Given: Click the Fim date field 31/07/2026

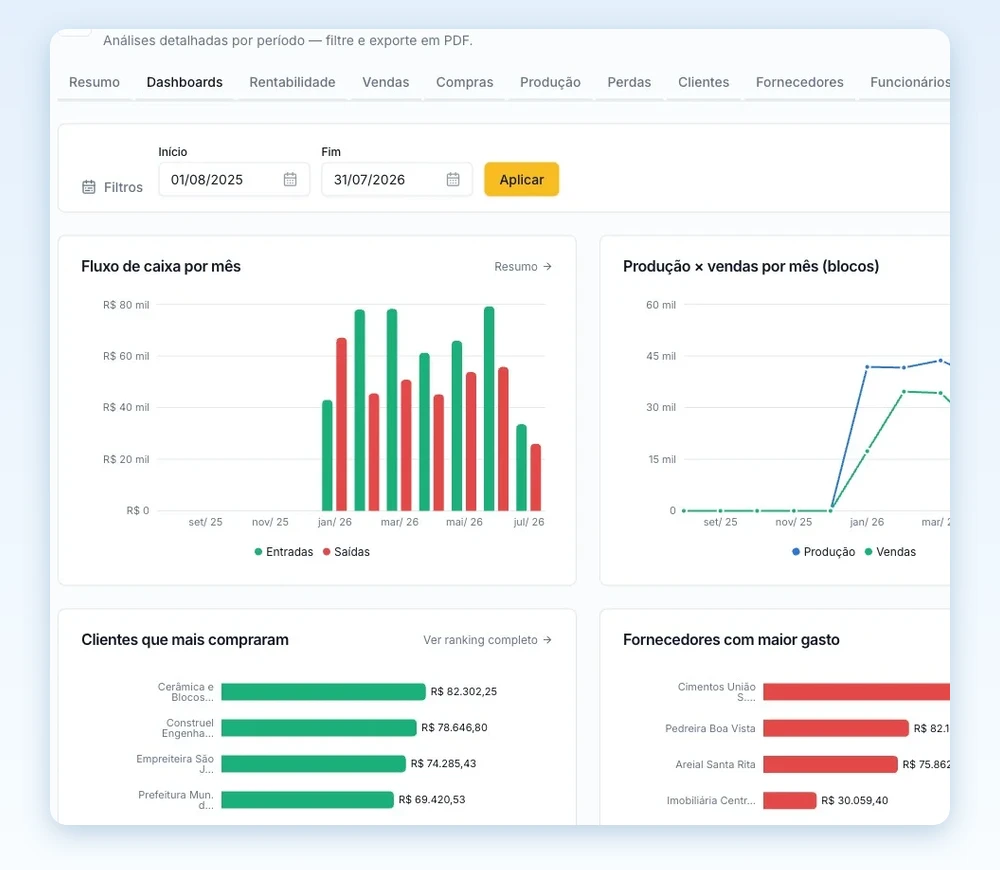Looking at the screenshot, I should click(x=397, y=179).
